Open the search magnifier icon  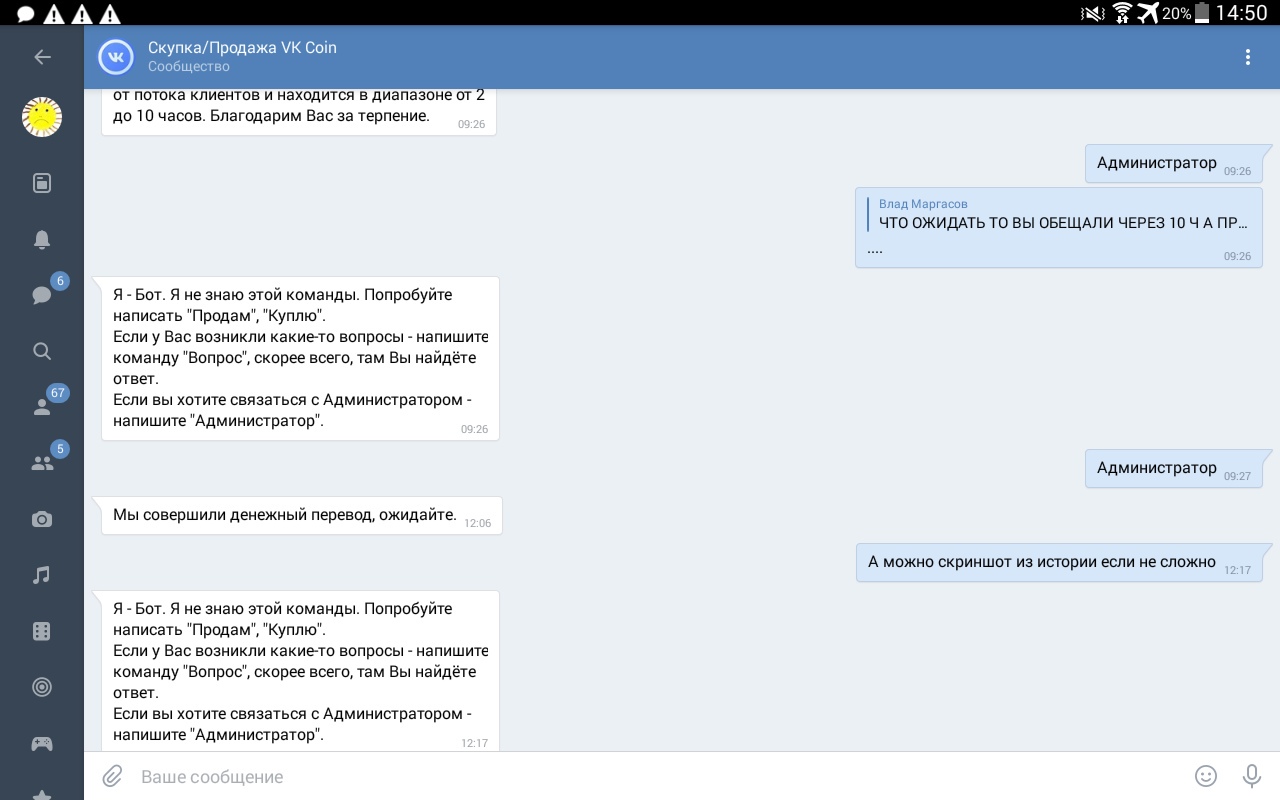click(42, 351)
